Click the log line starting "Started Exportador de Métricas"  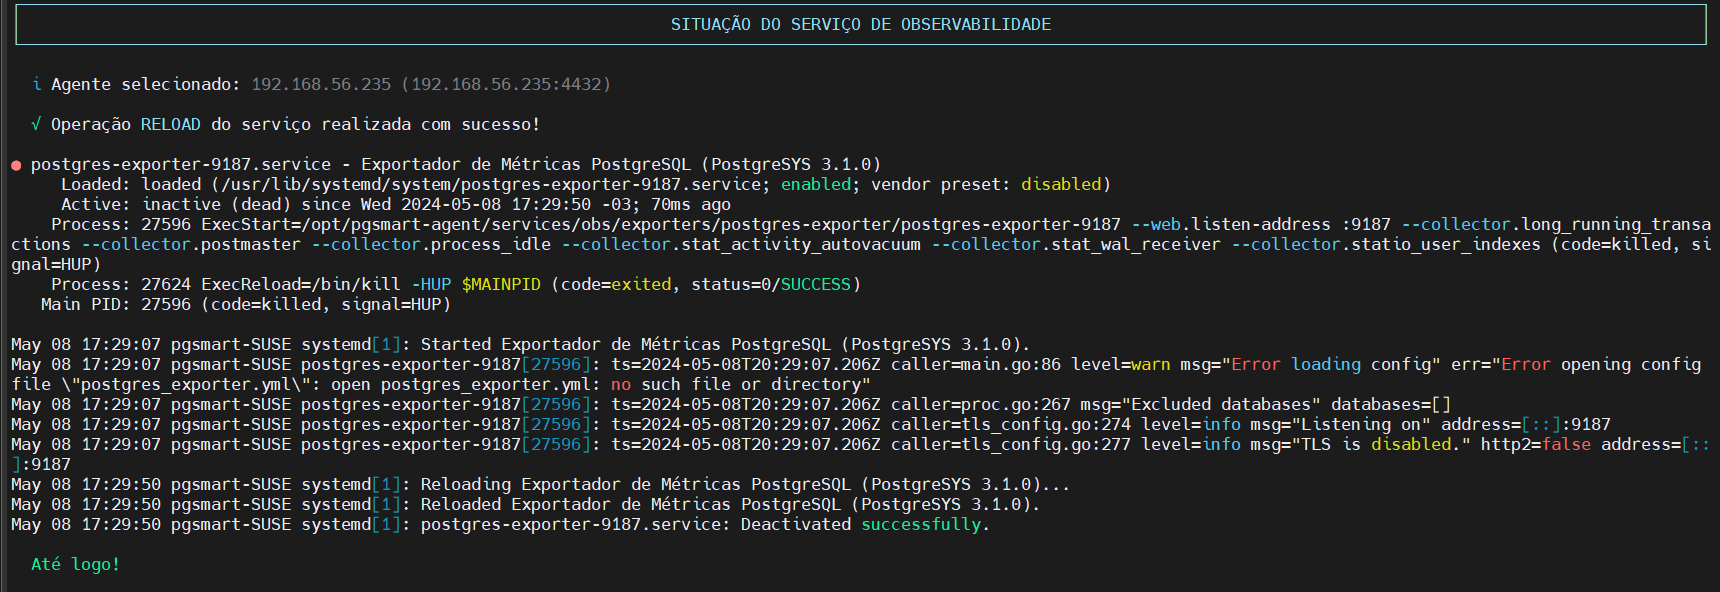pyautogui.click(x=521, y=344)
